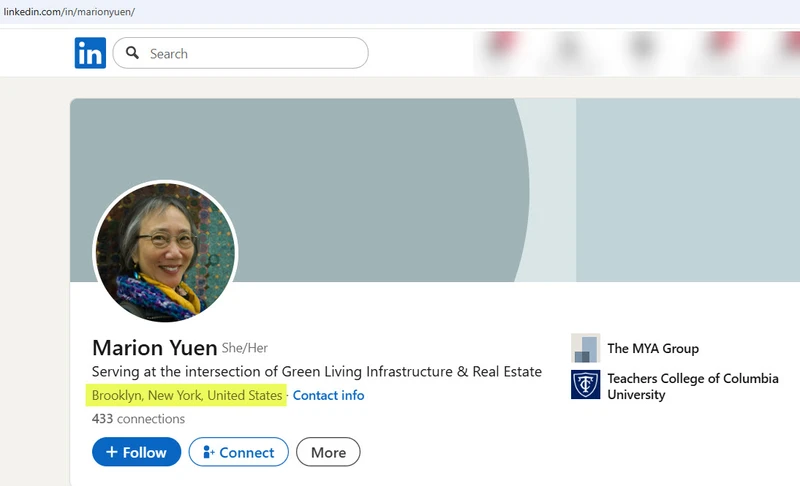This screenshot has width=800, height=486.
Task: View the 433 connections link
Action: pos(138,419)
